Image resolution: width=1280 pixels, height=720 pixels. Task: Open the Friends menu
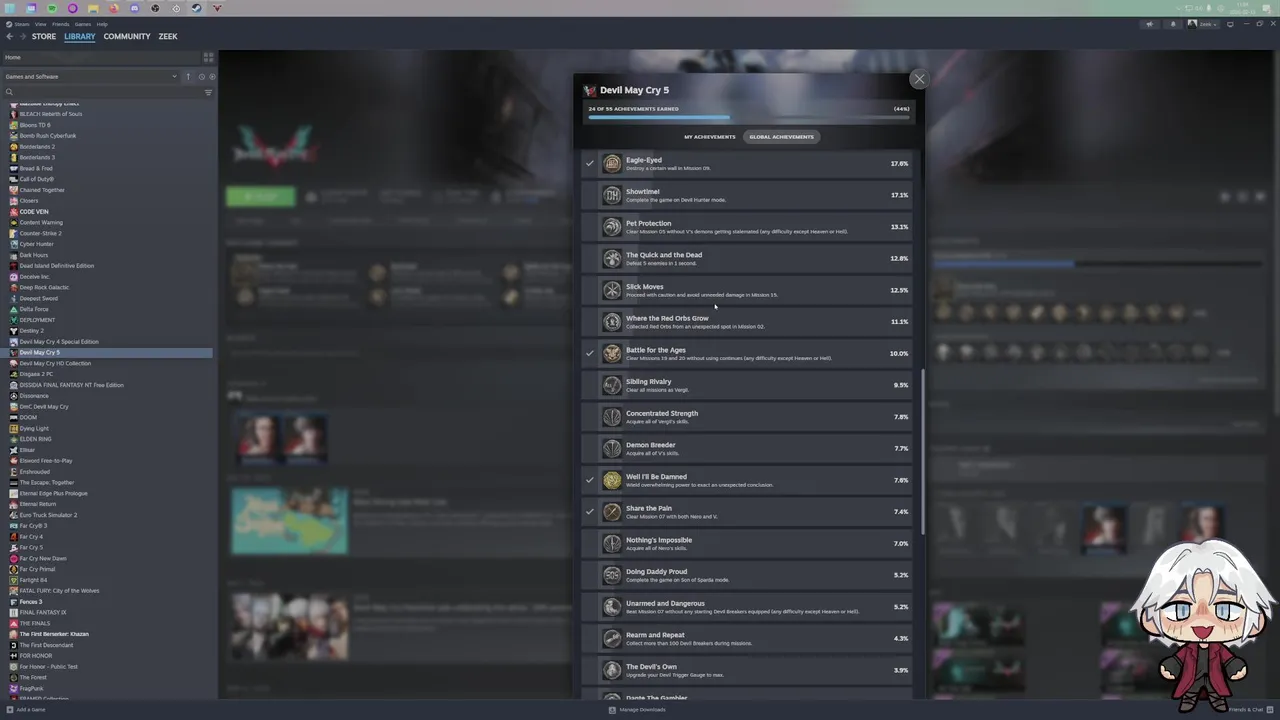tap(60, 24)
